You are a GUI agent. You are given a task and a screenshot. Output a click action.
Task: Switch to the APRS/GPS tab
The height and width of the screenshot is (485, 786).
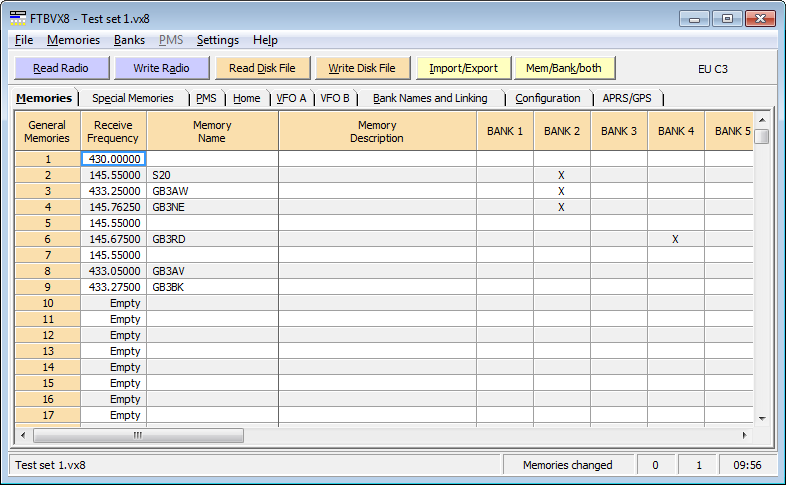[x=626, y=98]
